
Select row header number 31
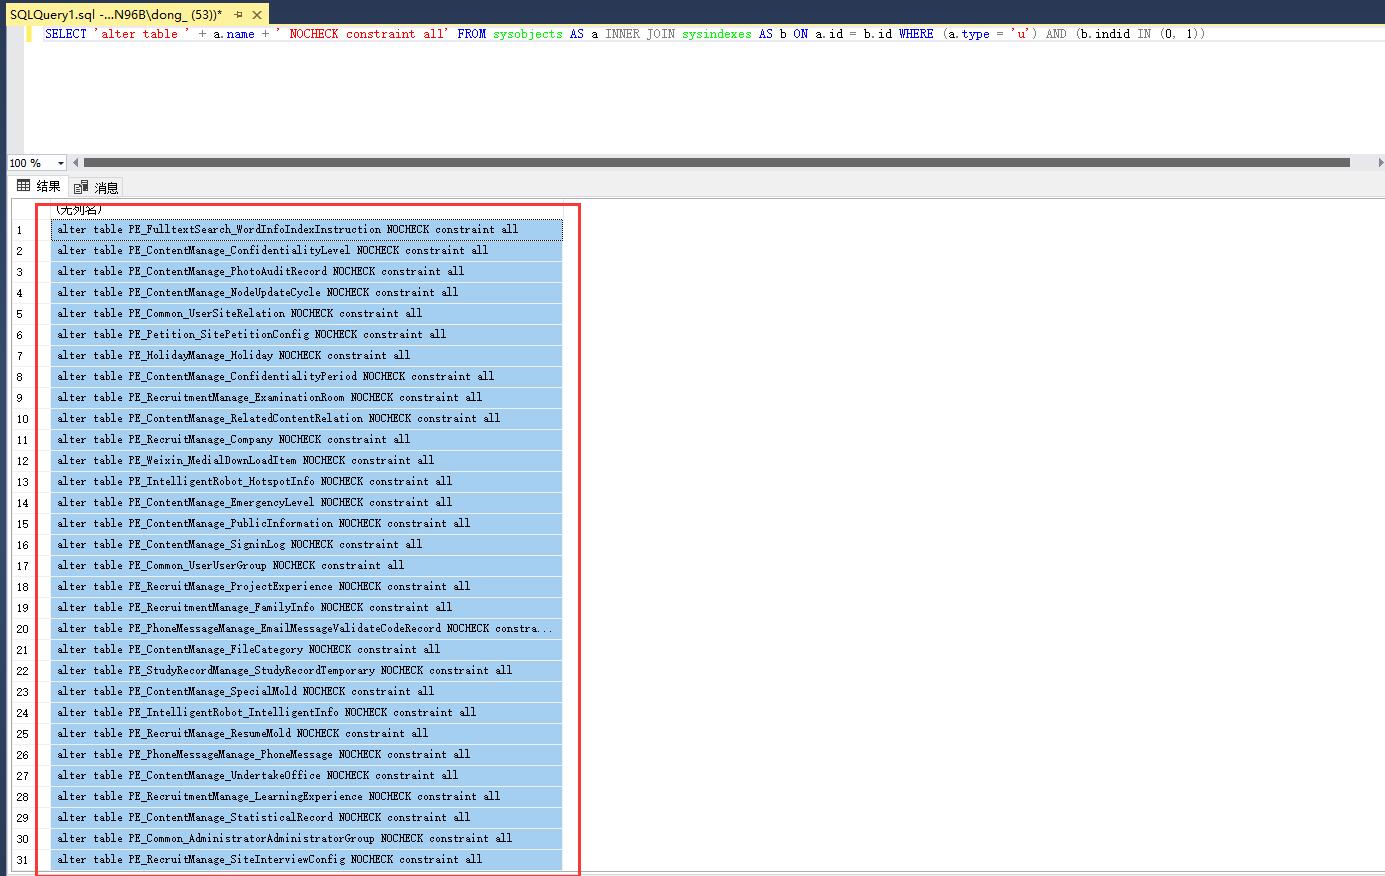tap(22, 860)
